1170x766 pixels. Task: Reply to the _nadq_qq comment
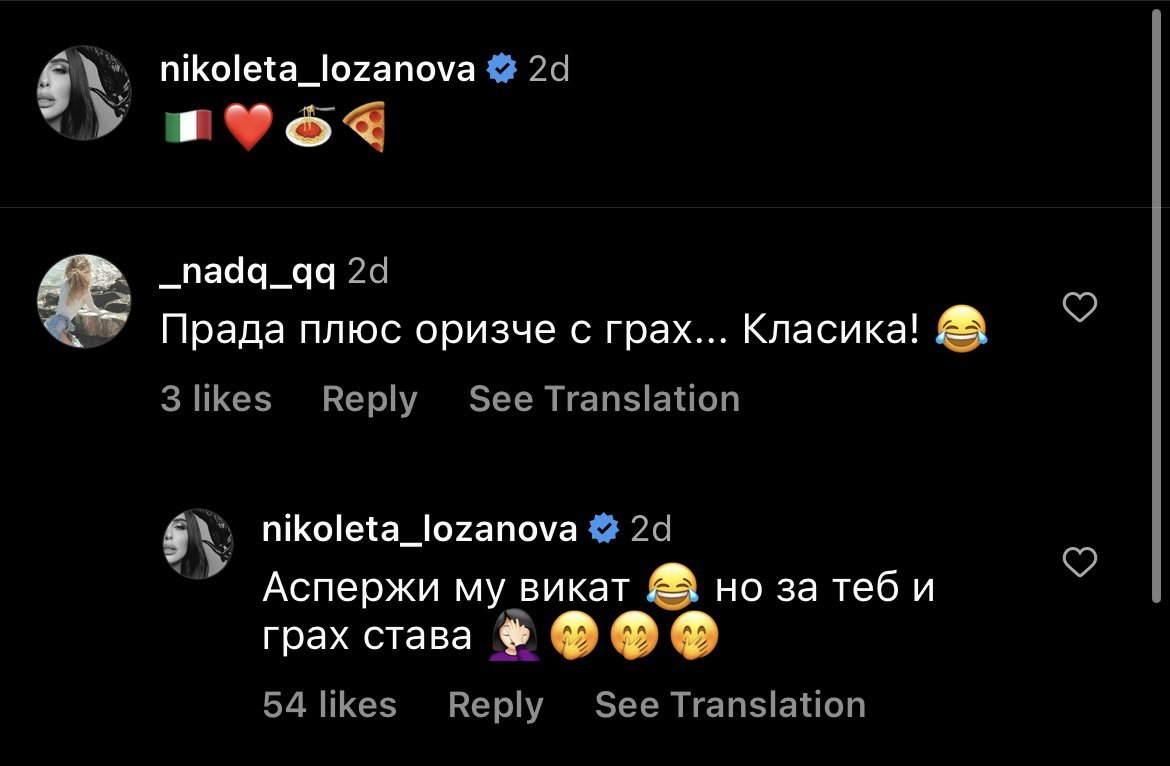click(370, 399)
